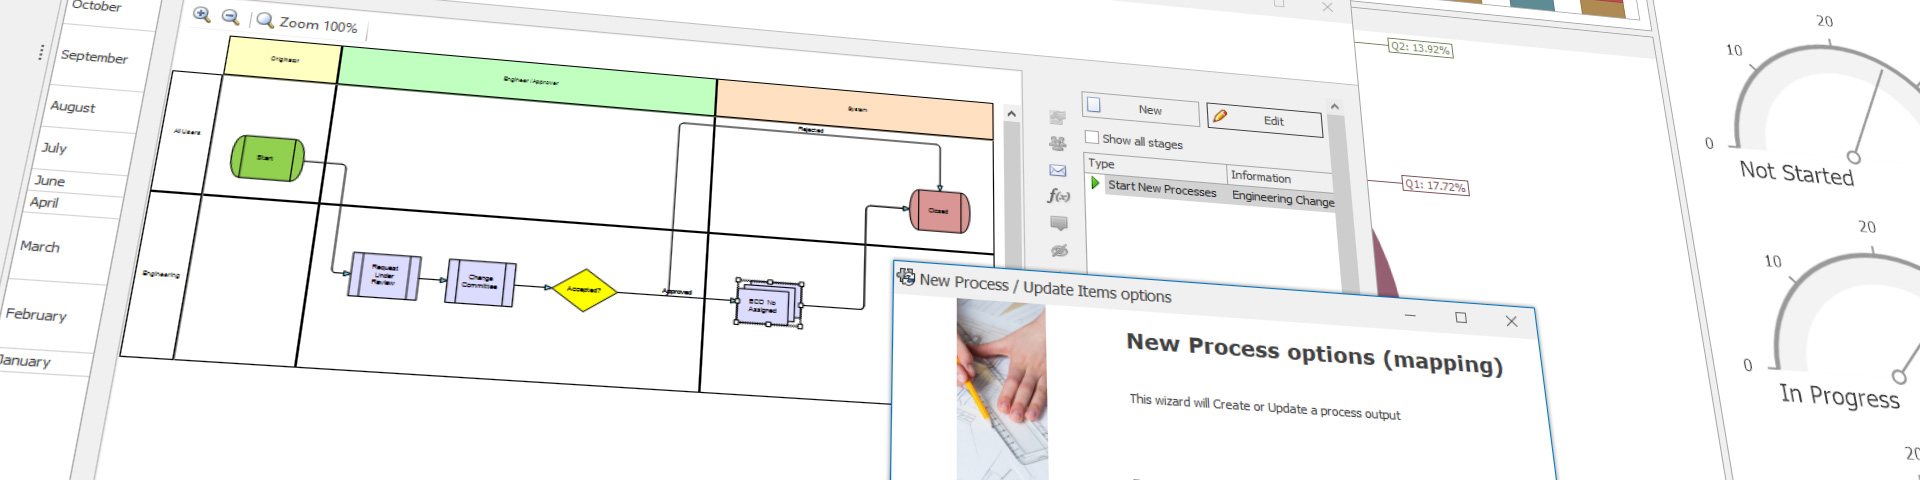
Task: Click the New Process options (mapping) heading
Action: [x=1314, y=353]
